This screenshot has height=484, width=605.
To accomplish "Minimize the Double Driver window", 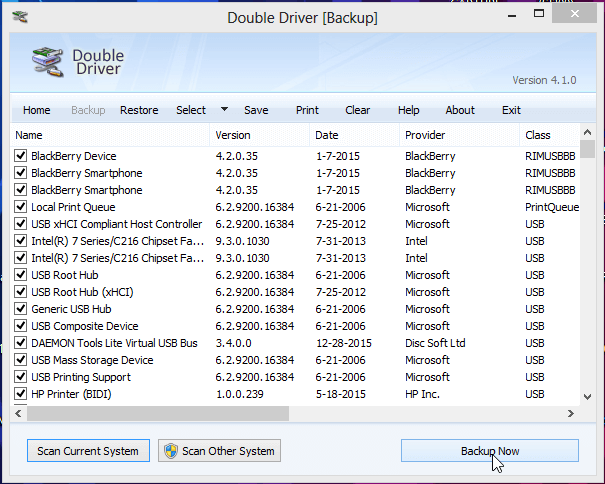I will pos(512,15).
